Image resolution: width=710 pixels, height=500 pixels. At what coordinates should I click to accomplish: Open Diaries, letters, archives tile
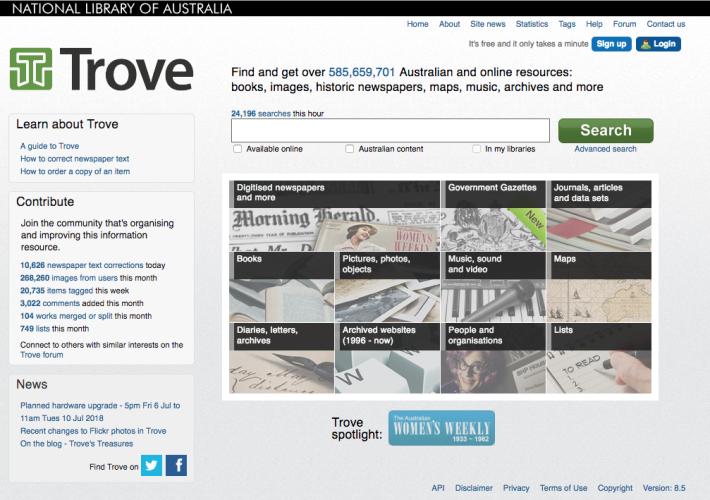pyautogui.click(x=281, y=358)
